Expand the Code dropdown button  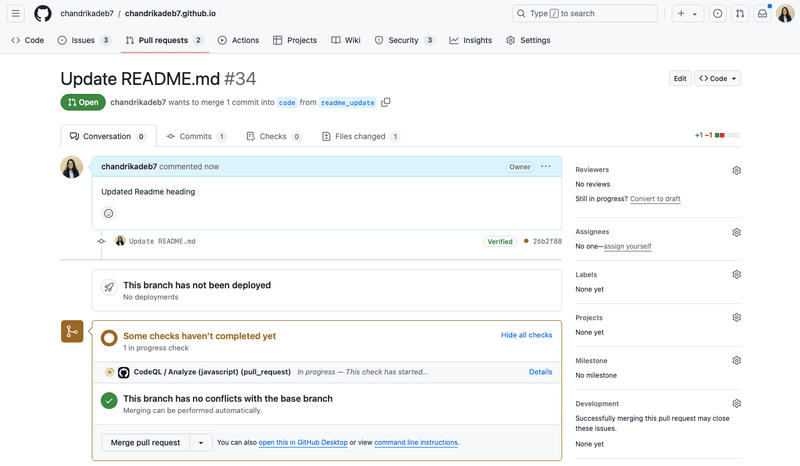coord(717,79)
